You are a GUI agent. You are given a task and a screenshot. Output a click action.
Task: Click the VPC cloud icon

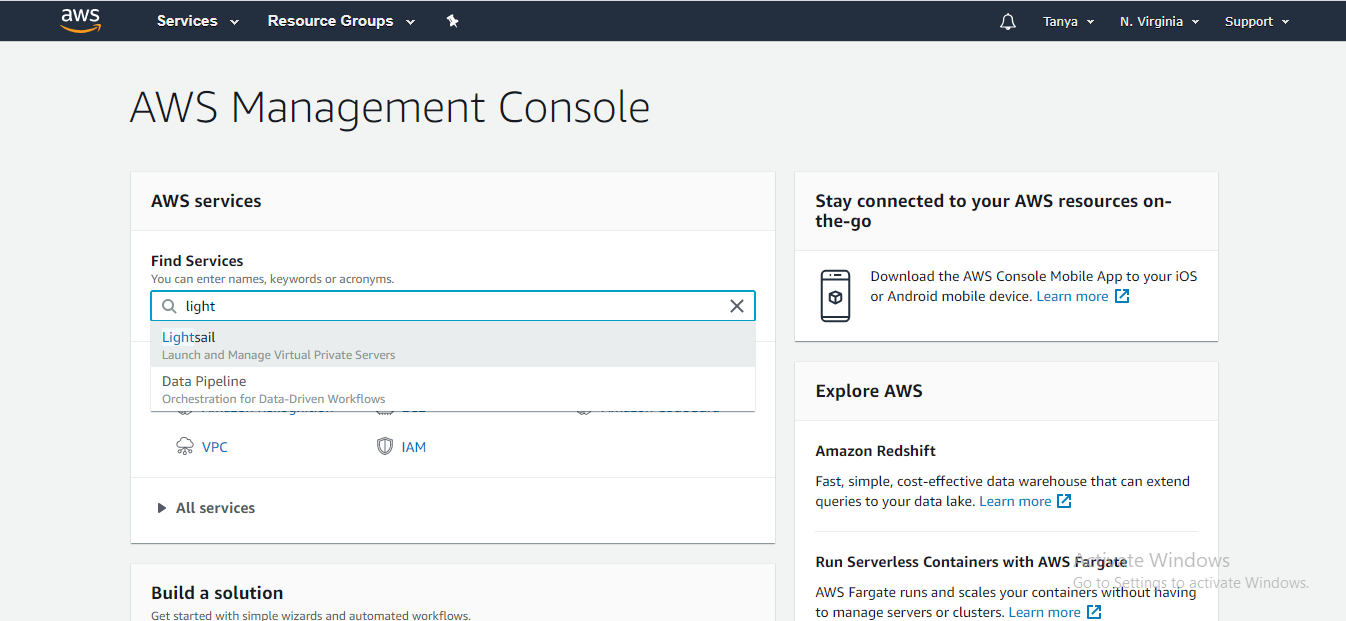pos(185,447)
